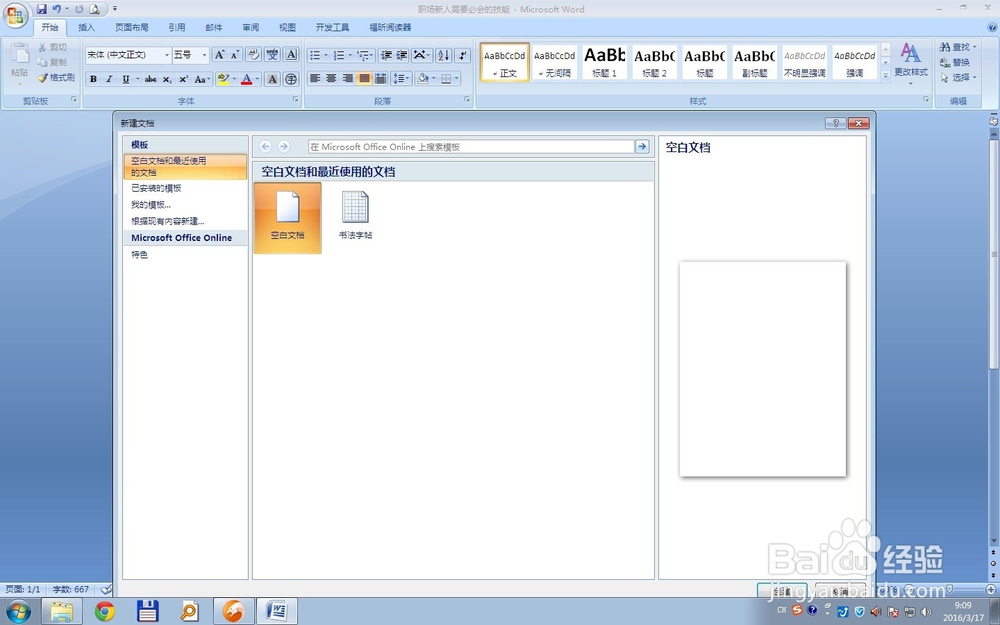Switch to the 开发工具 ribbon tab
This screenshot has height=625, width=1000.
[x=332, y=27]
